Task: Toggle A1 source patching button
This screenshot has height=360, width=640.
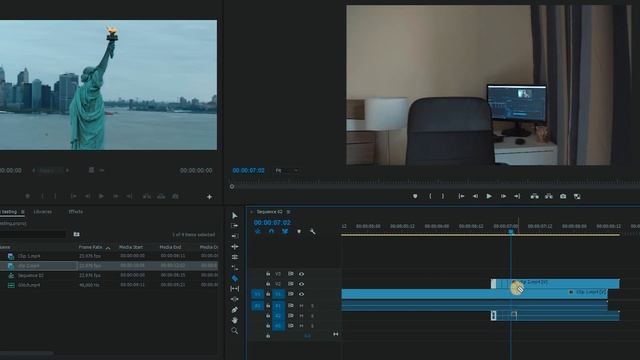Action: [x=258, y=306]
